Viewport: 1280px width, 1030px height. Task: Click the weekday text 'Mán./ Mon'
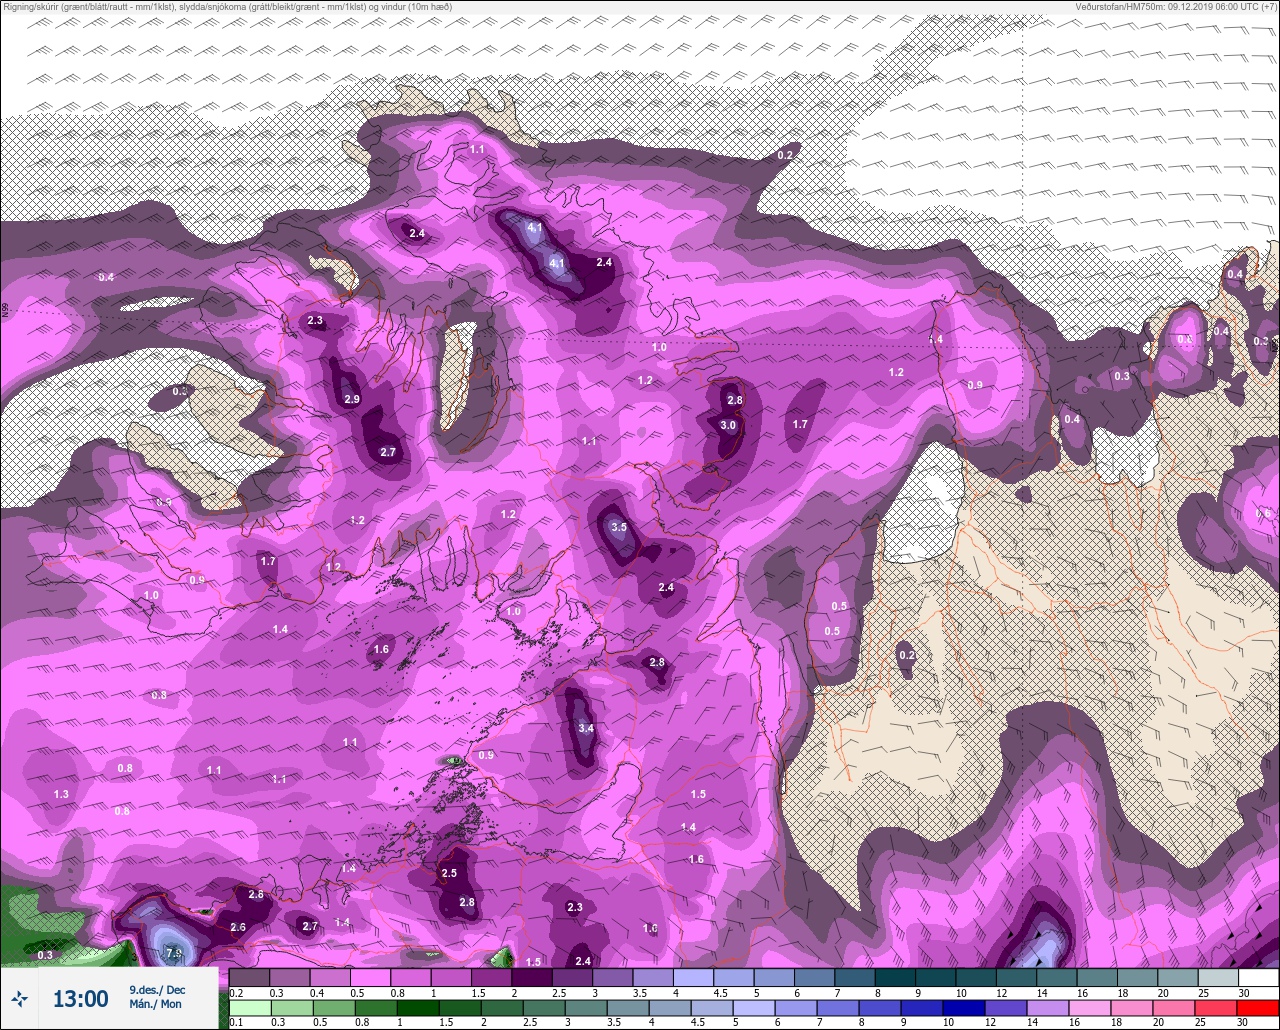[155, 1004]
